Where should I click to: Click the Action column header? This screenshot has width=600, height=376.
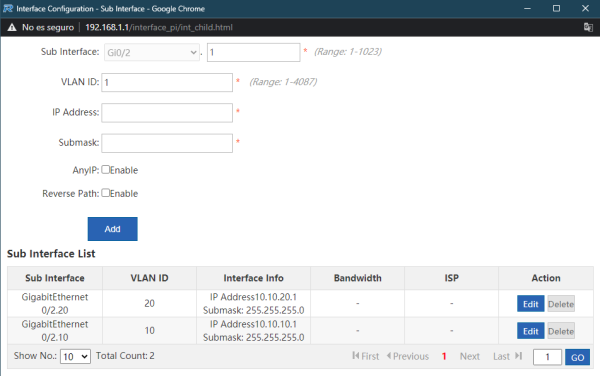point(546,278)
